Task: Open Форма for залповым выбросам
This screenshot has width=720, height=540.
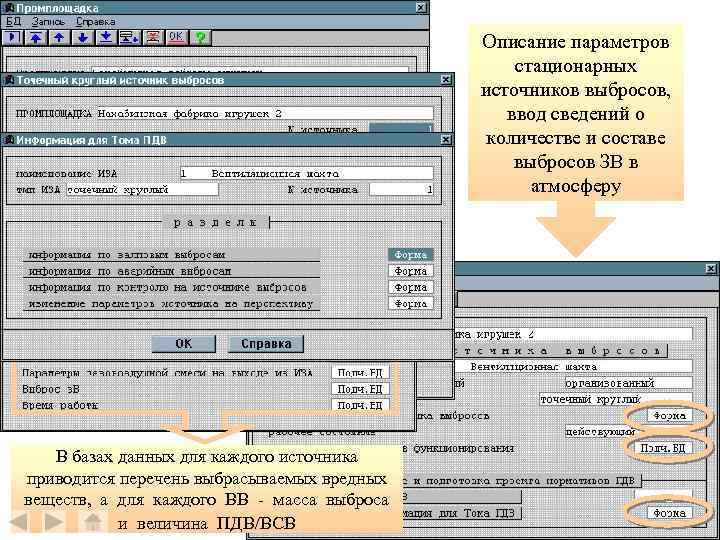Action: (x=411, y=255)
